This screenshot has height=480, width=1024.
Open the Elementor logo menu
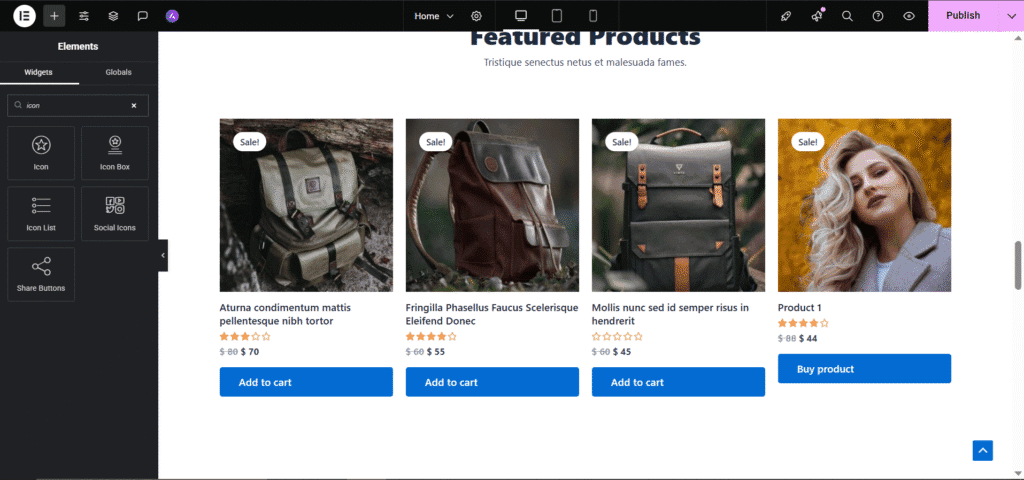tap(24, 16)
